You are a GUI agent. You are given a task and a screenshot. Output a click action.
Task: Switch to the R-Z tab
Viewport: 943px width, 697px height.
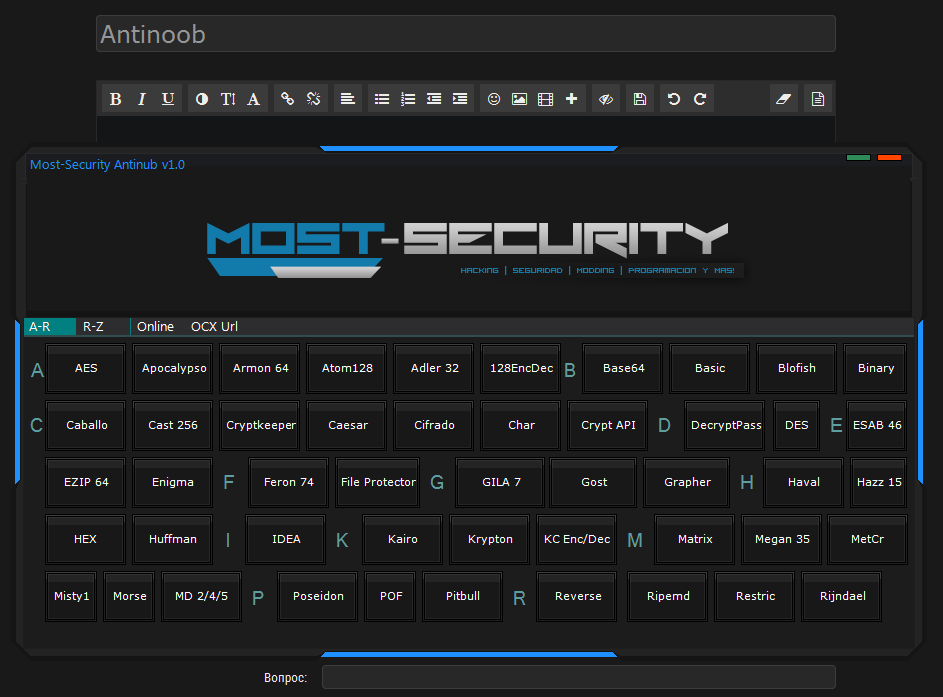pyautogui.click(x=94, y=327)
